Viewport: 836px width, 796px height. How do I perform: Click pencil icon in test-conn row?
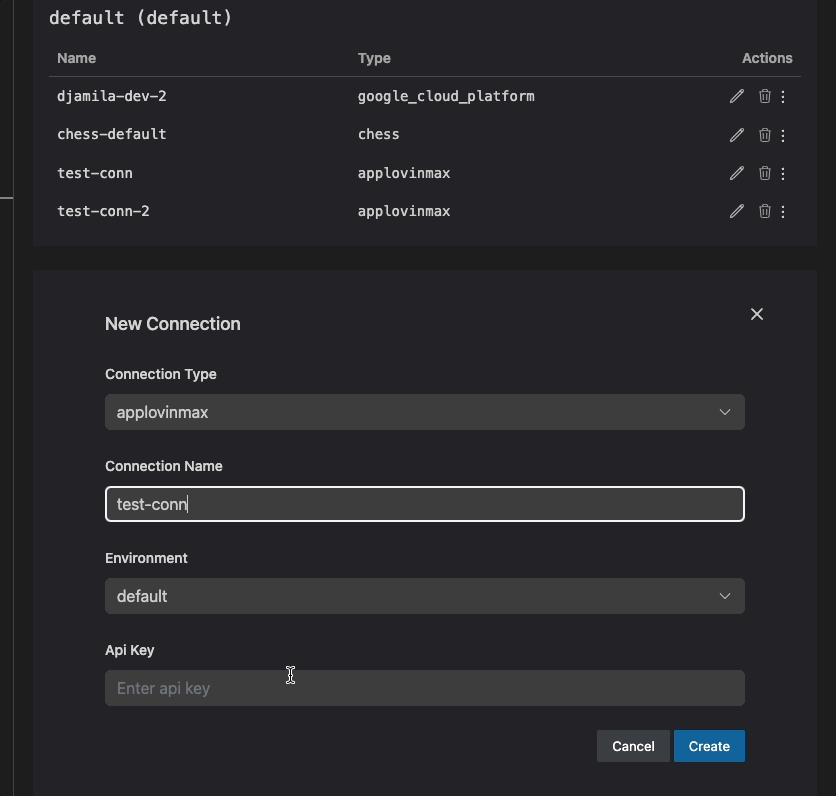[736, 173]
